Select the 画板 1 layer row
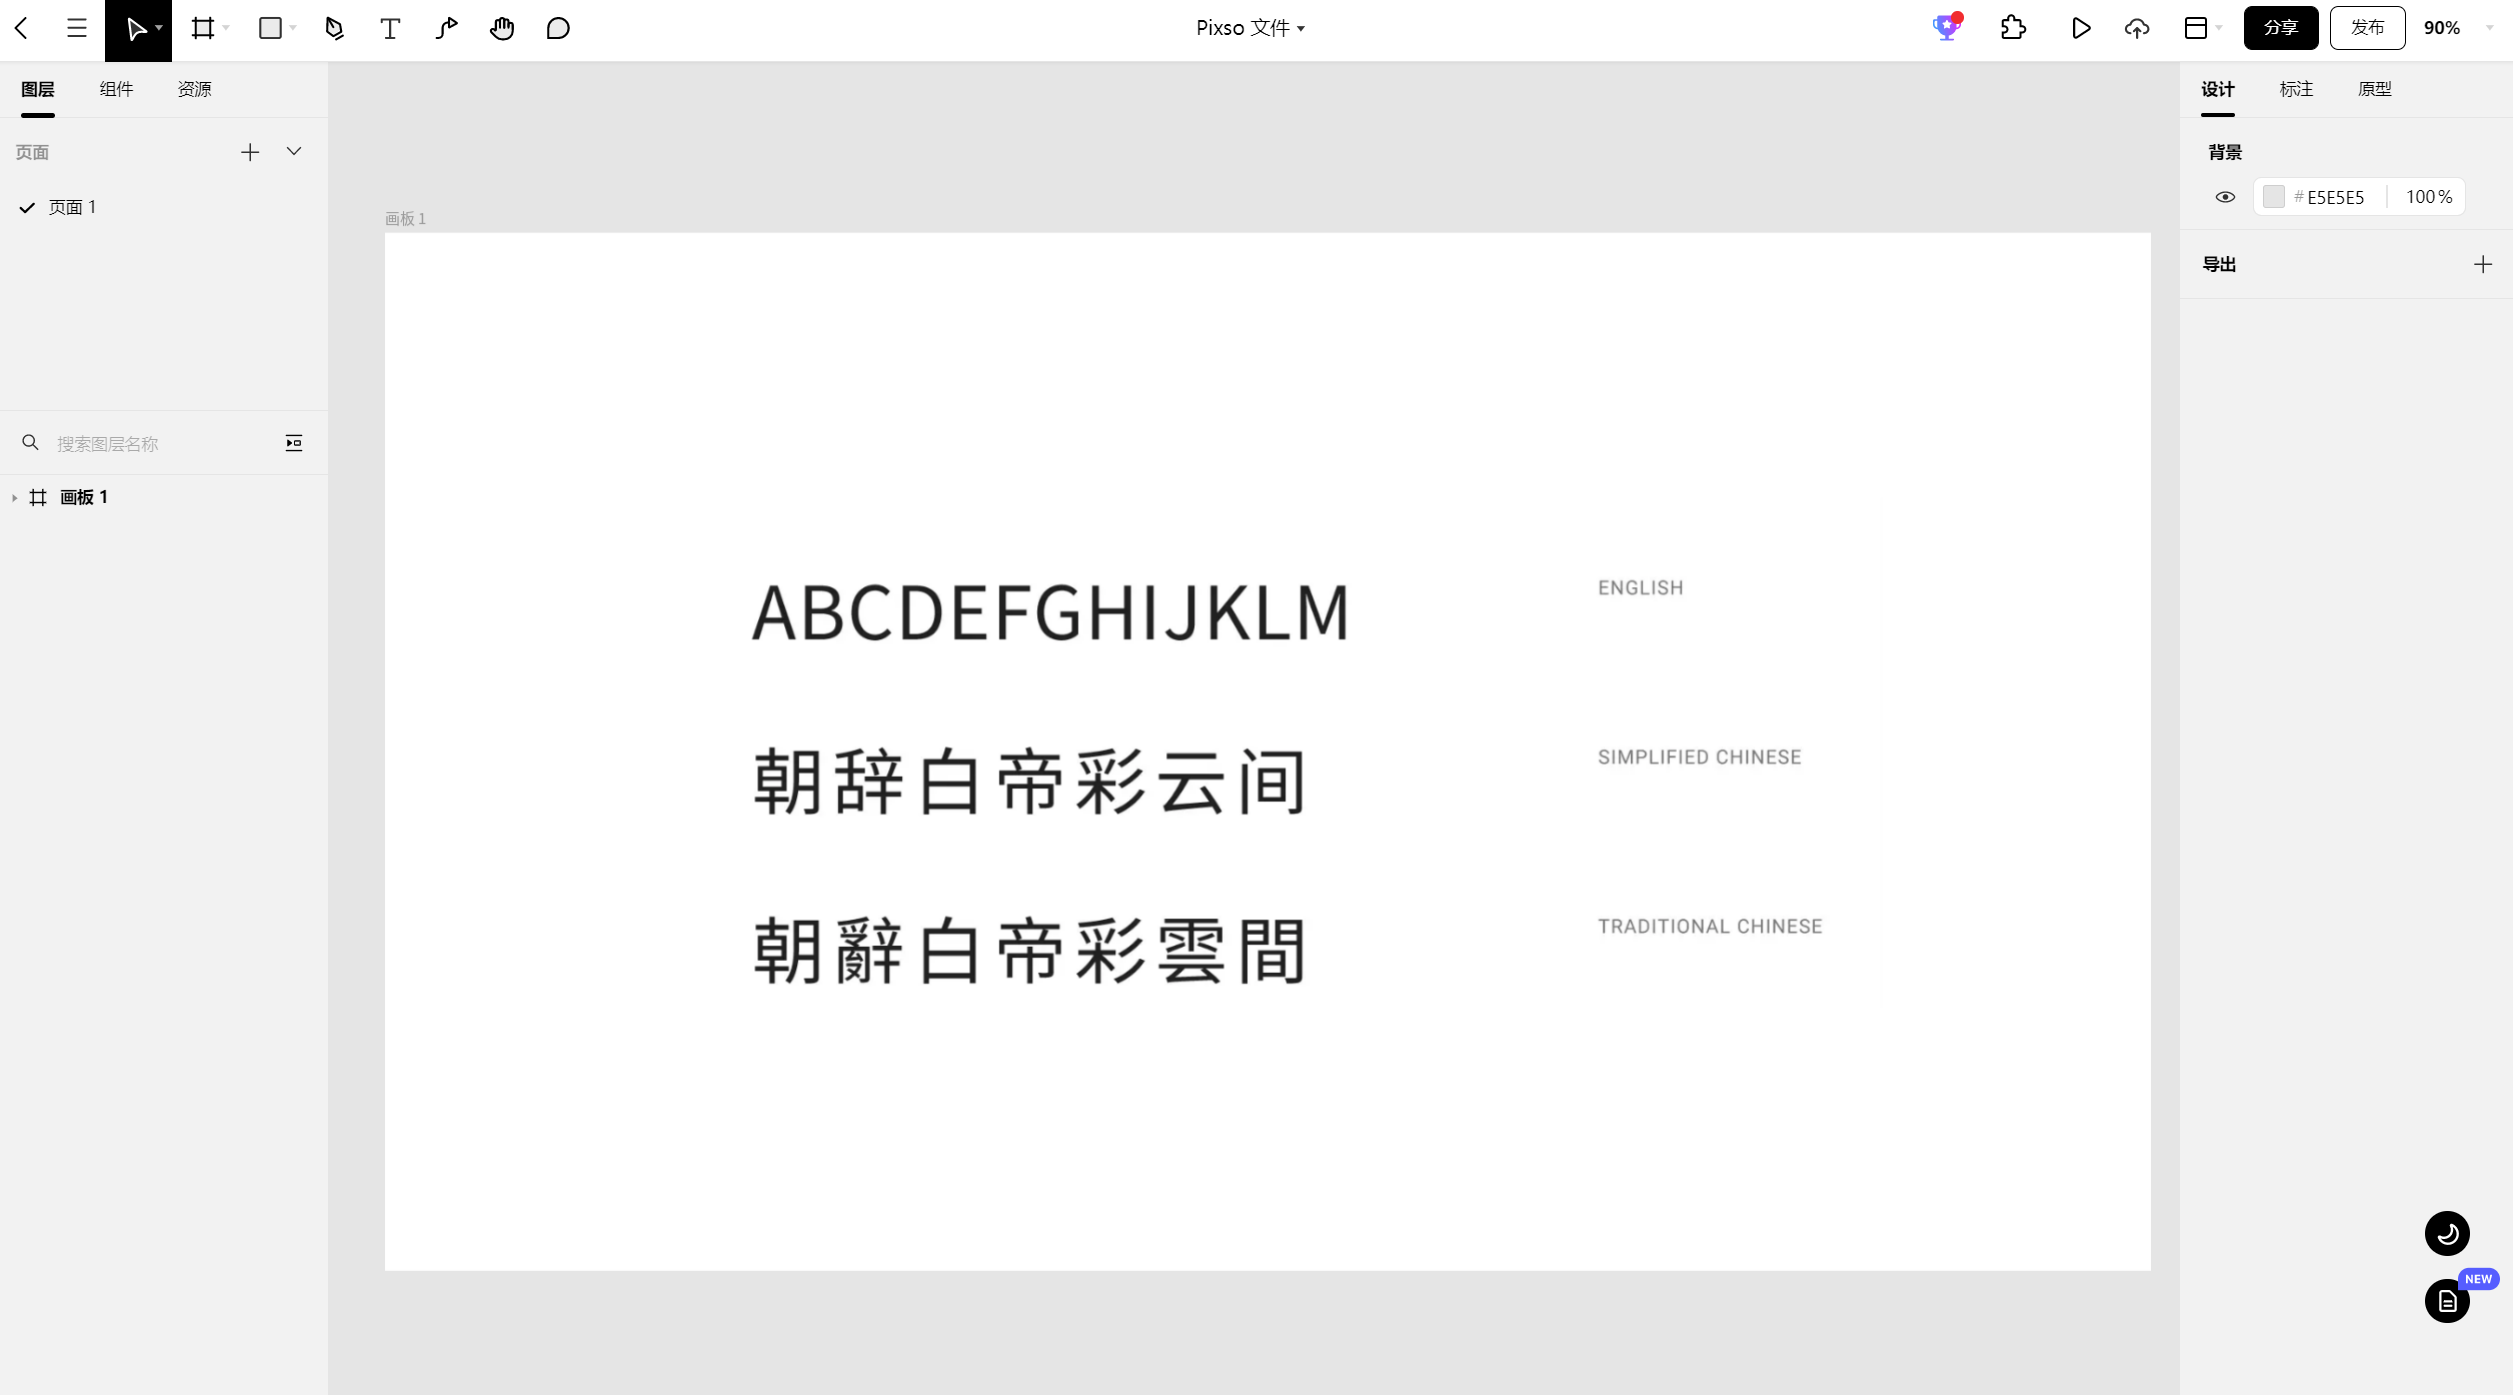Screen dimensions: 2513x1395 coord(164,497)
